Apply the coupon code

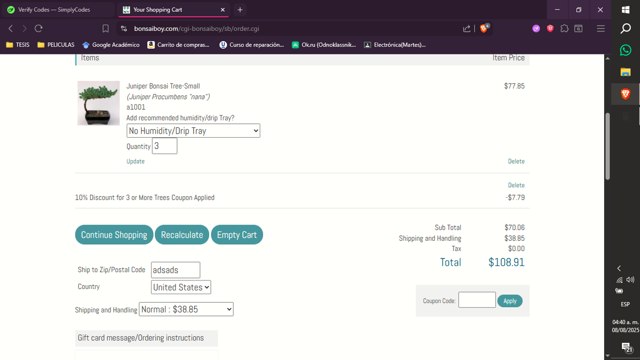pos(510,301)
